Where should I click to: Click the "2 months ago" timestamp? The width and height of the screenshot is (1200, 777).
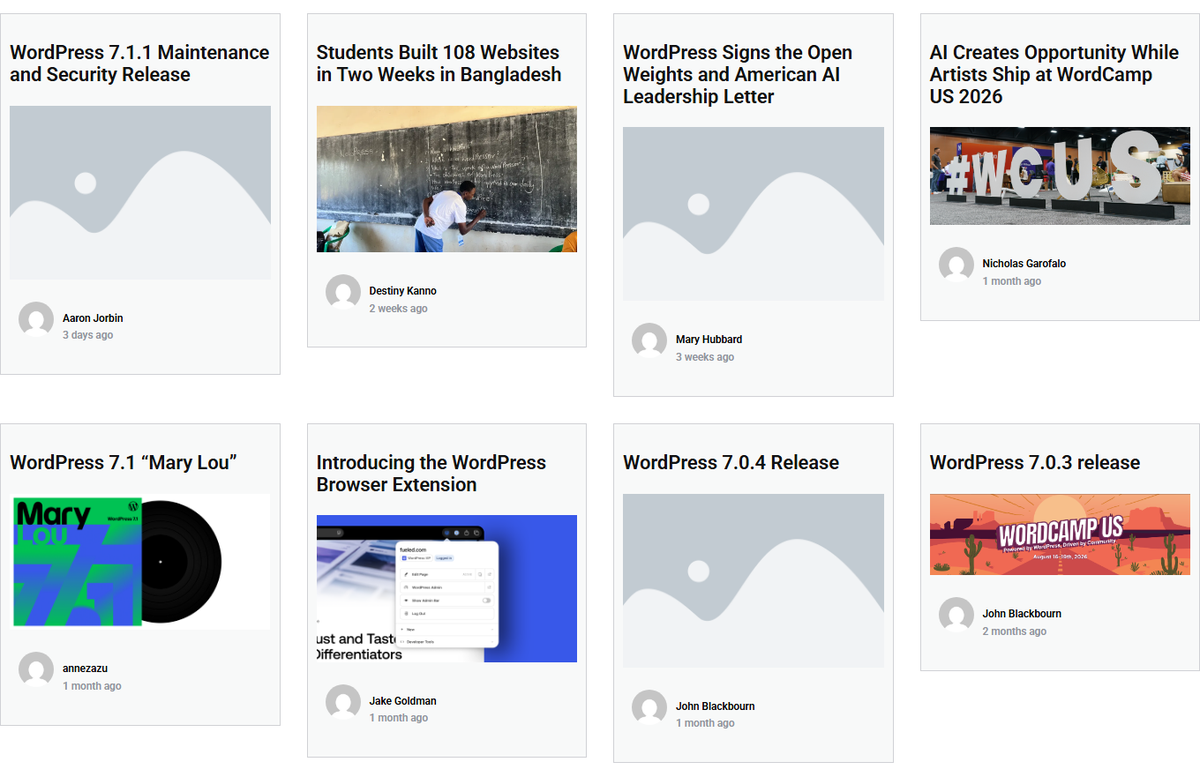tap(1015, 631)
